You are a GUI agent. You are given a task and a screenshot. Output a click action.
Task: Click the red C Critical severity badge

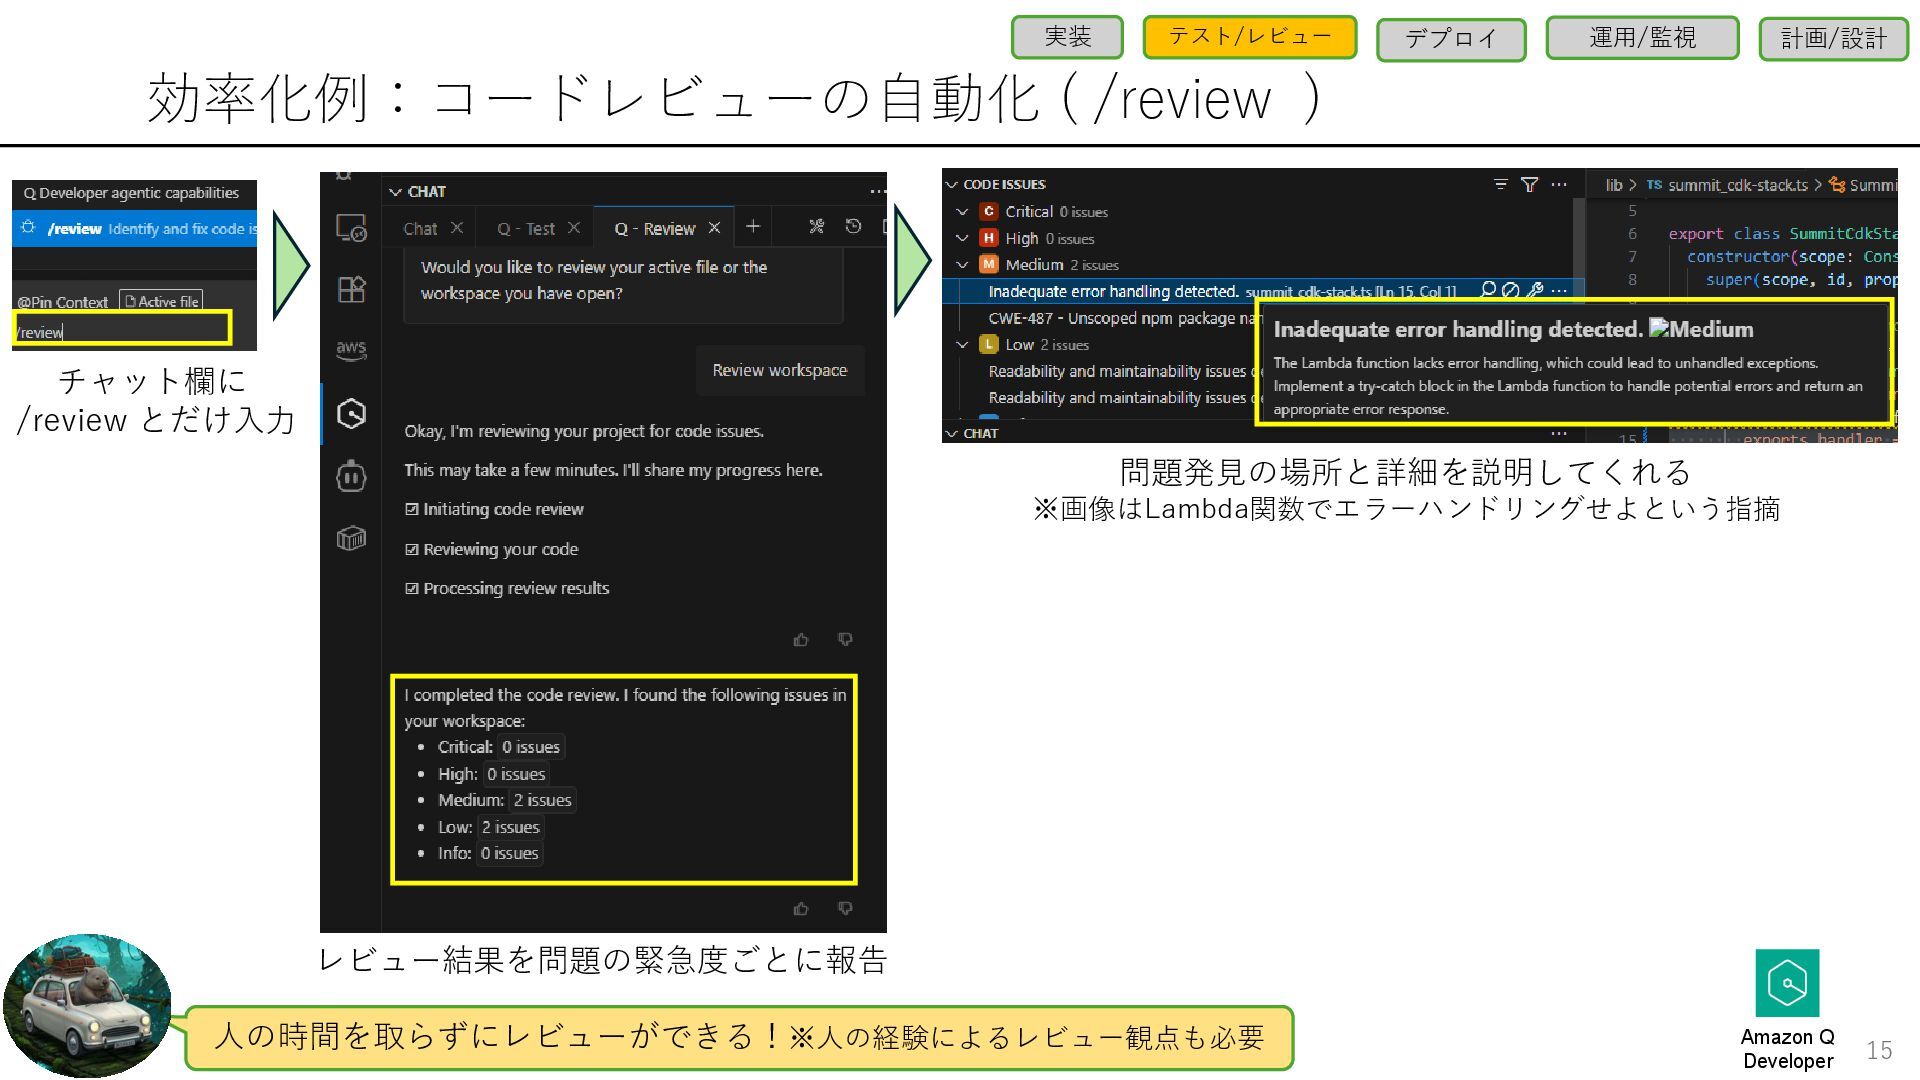point(988,211)
